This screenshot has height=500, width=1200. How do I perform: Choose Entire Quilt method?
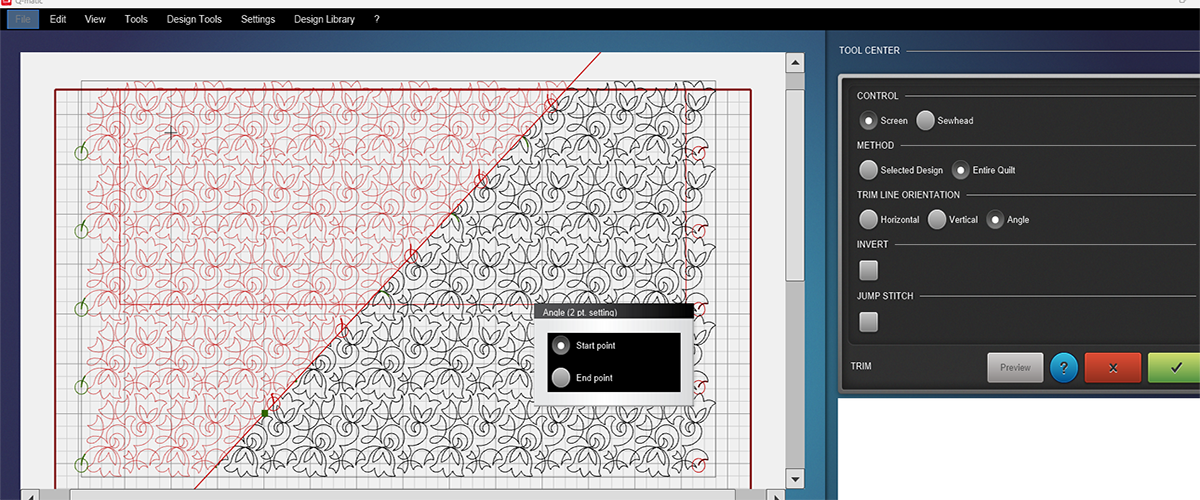tap(961, 170)
